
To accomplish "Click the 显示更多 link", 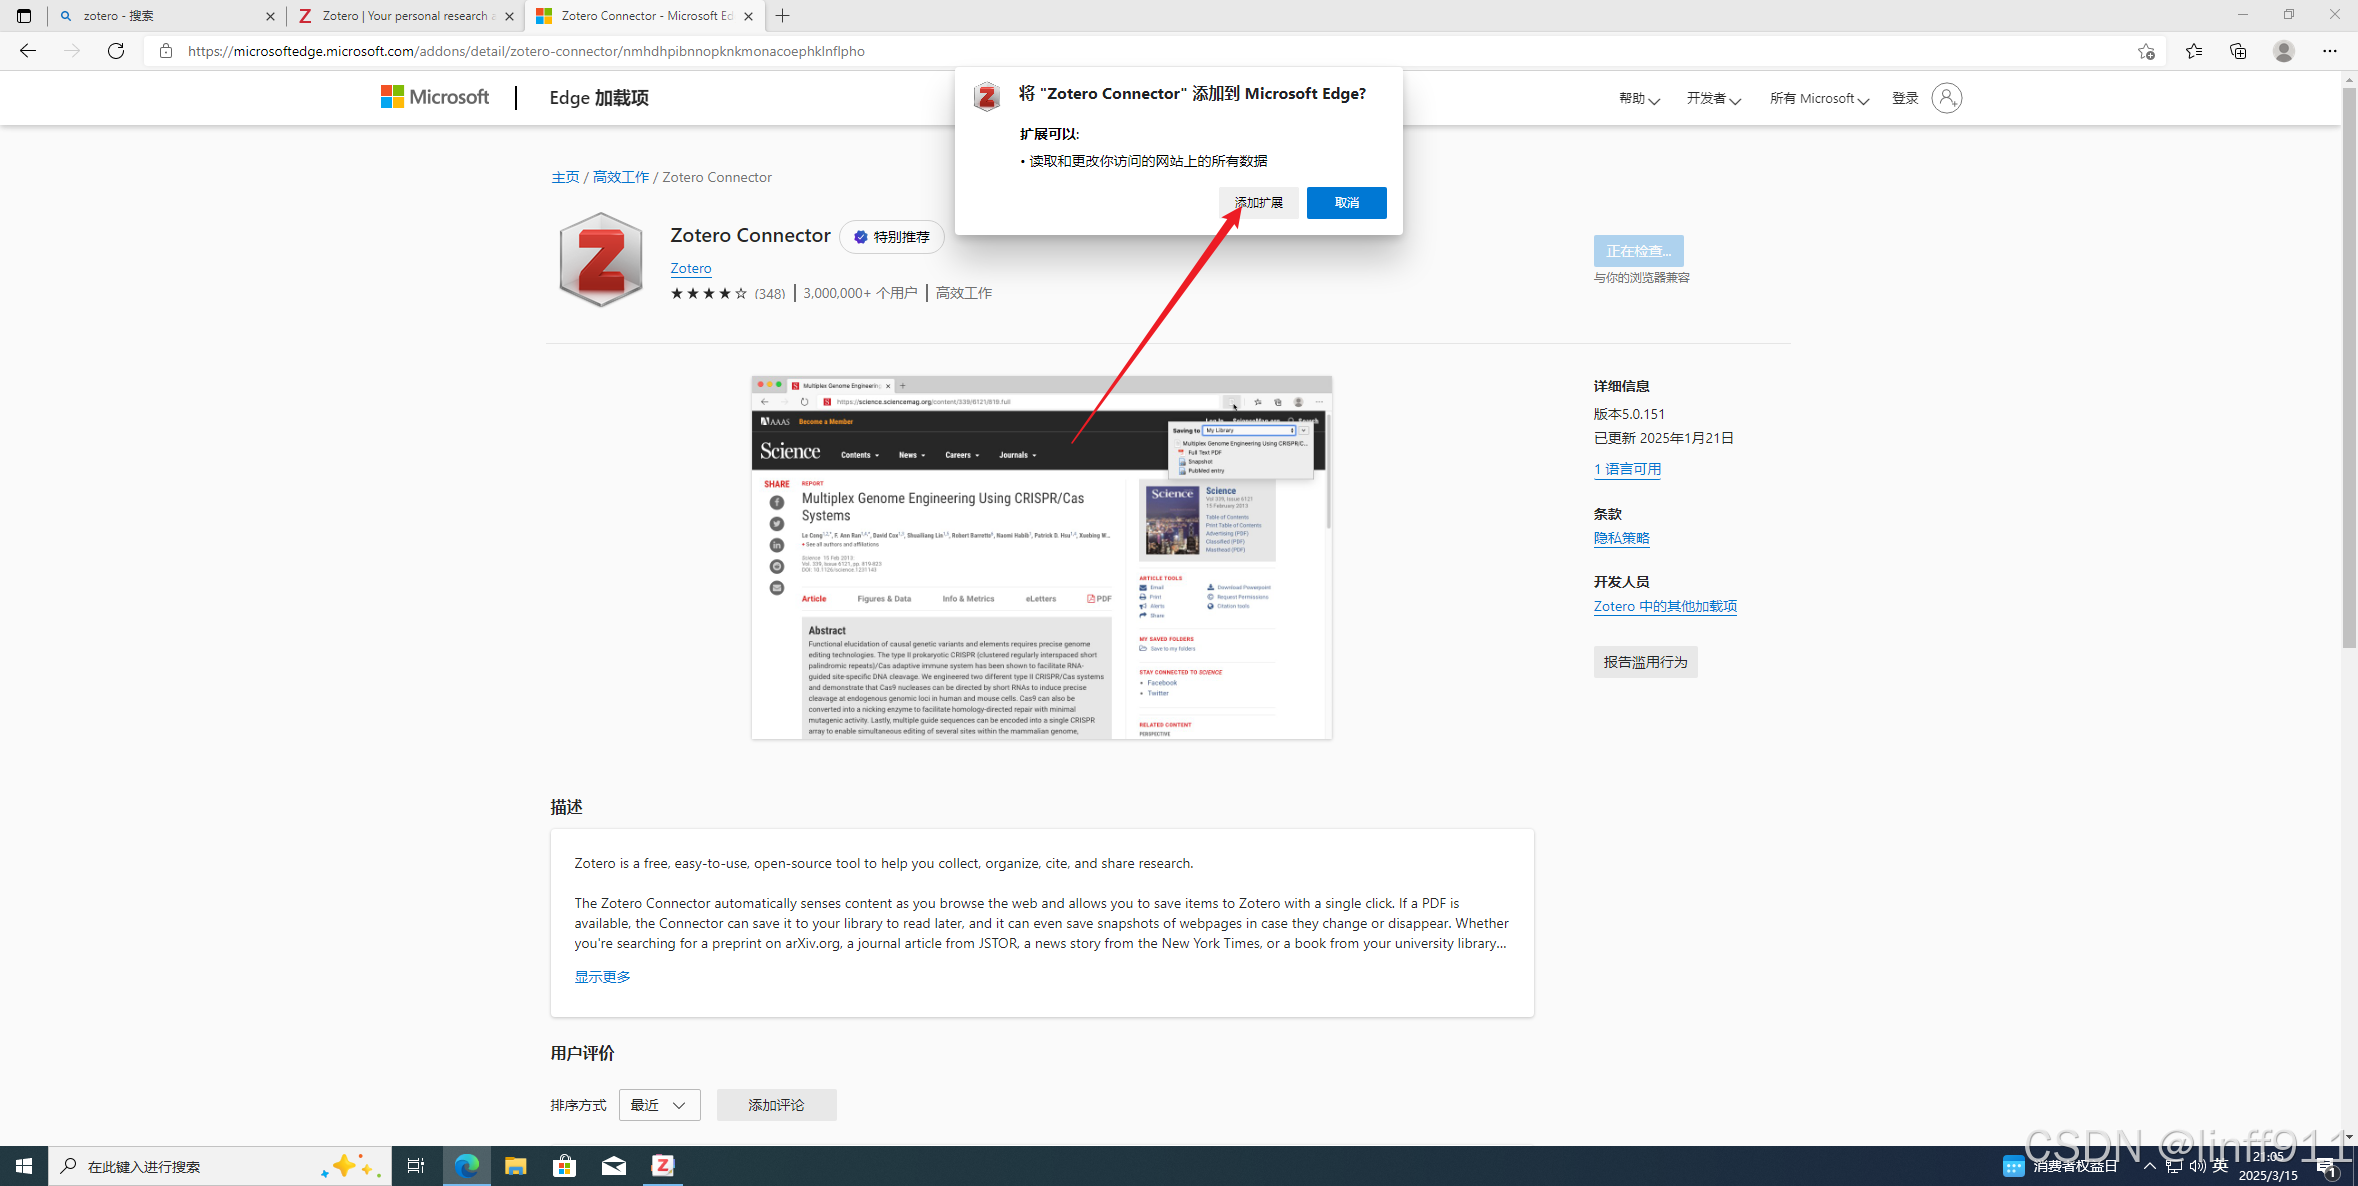I will [x=602, y=977].
